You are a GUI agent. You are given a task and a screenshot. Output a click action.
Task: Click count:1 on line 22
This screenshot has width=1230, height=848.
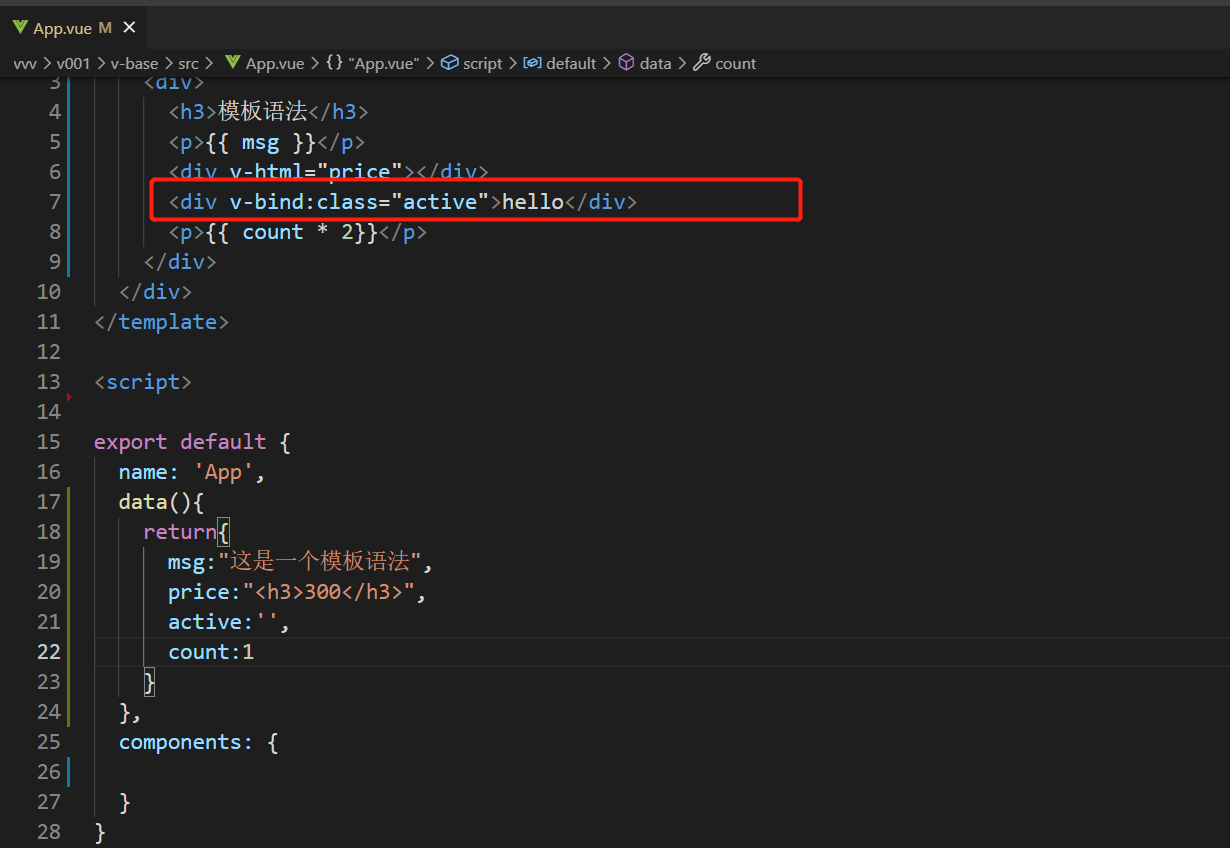pos(211,652)
